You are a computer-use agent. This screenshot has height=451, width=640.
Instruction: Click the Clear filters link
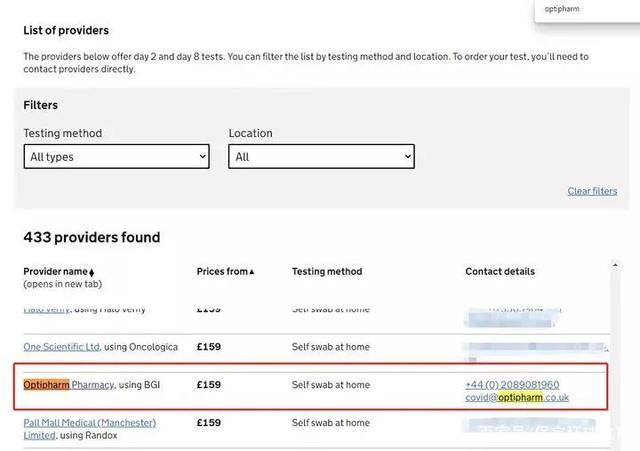click(x=592, y=191)
